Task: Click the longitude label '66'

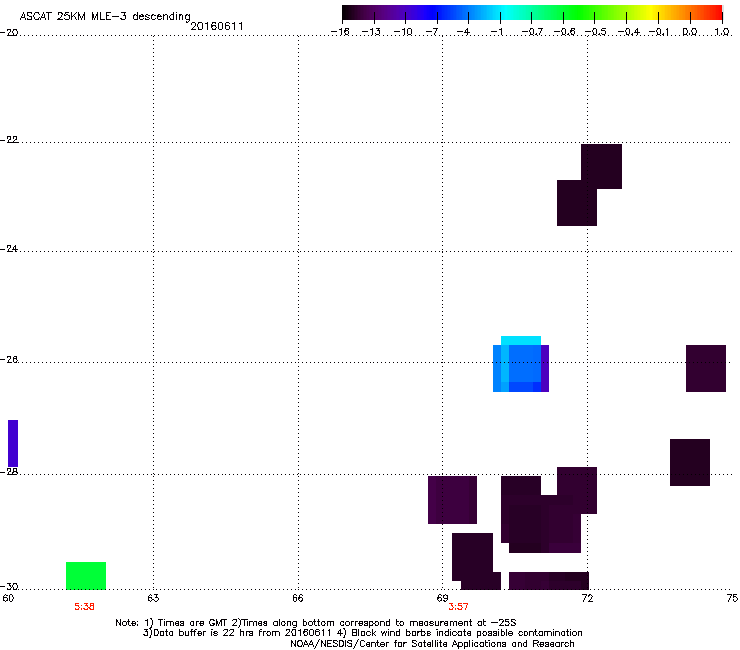Action: point(298,598)
